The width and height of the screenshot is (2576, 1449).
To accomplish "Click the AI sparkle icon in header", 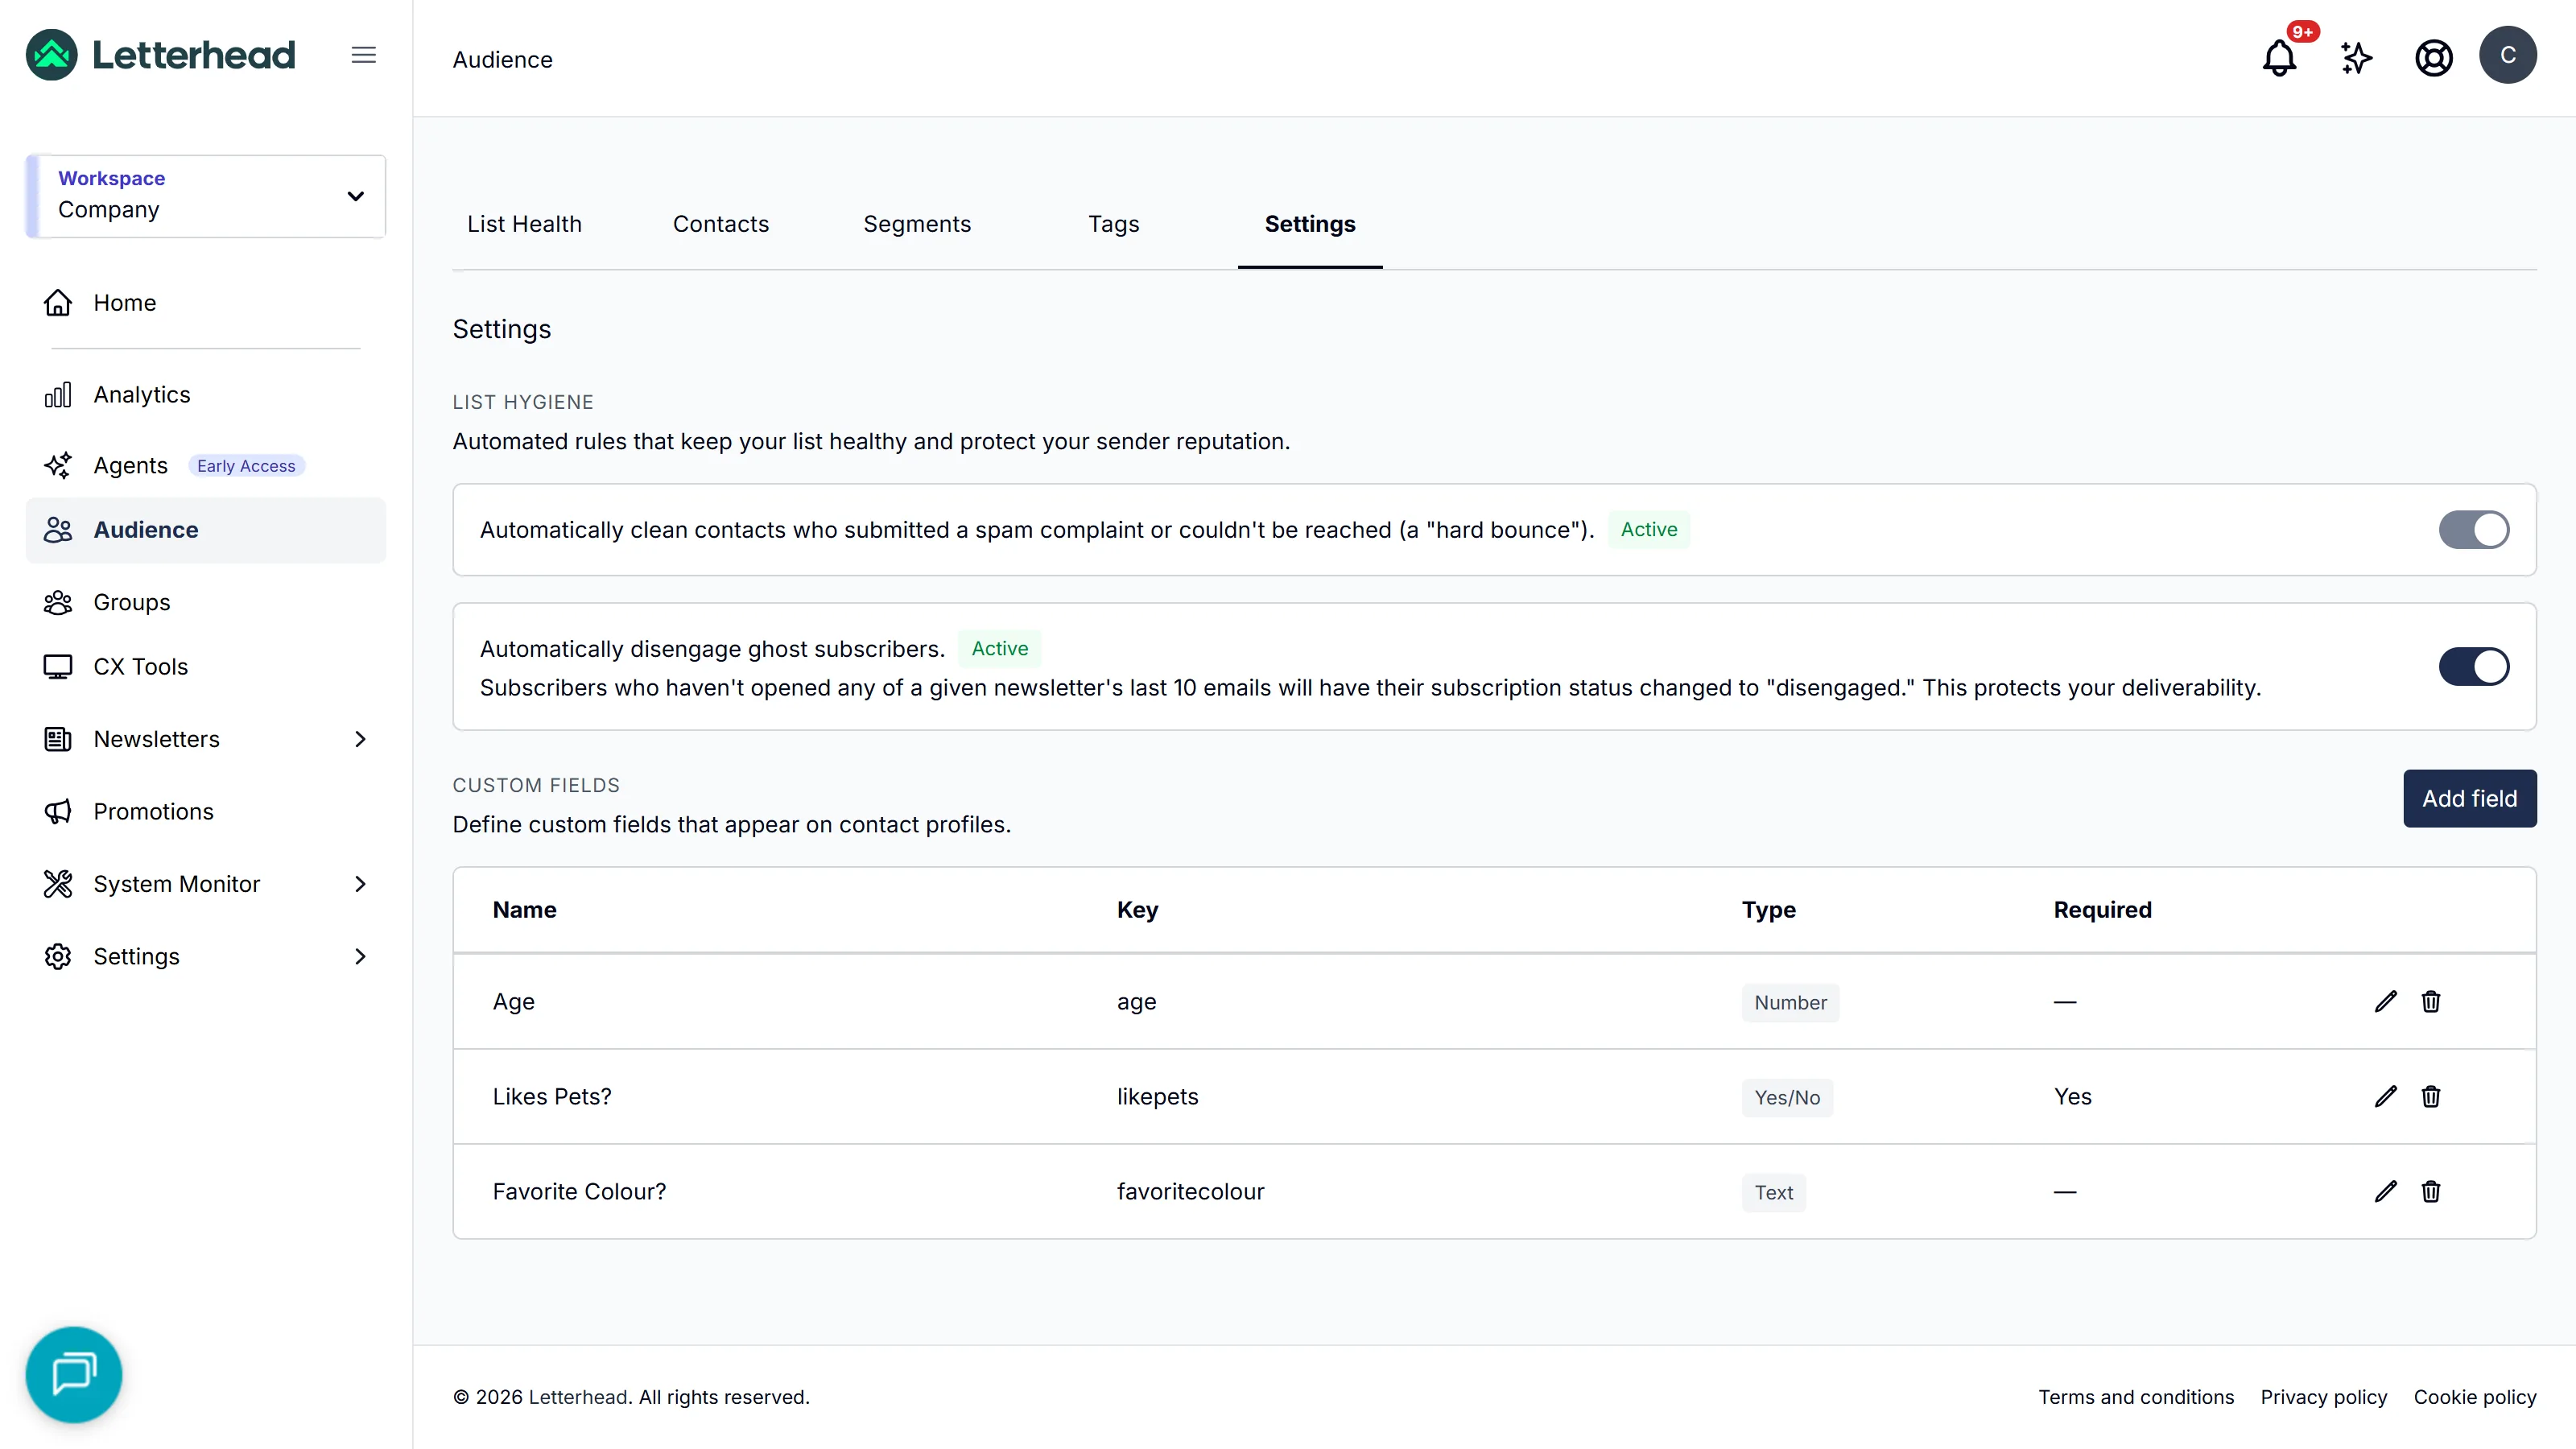I will tap(2356, 57).
